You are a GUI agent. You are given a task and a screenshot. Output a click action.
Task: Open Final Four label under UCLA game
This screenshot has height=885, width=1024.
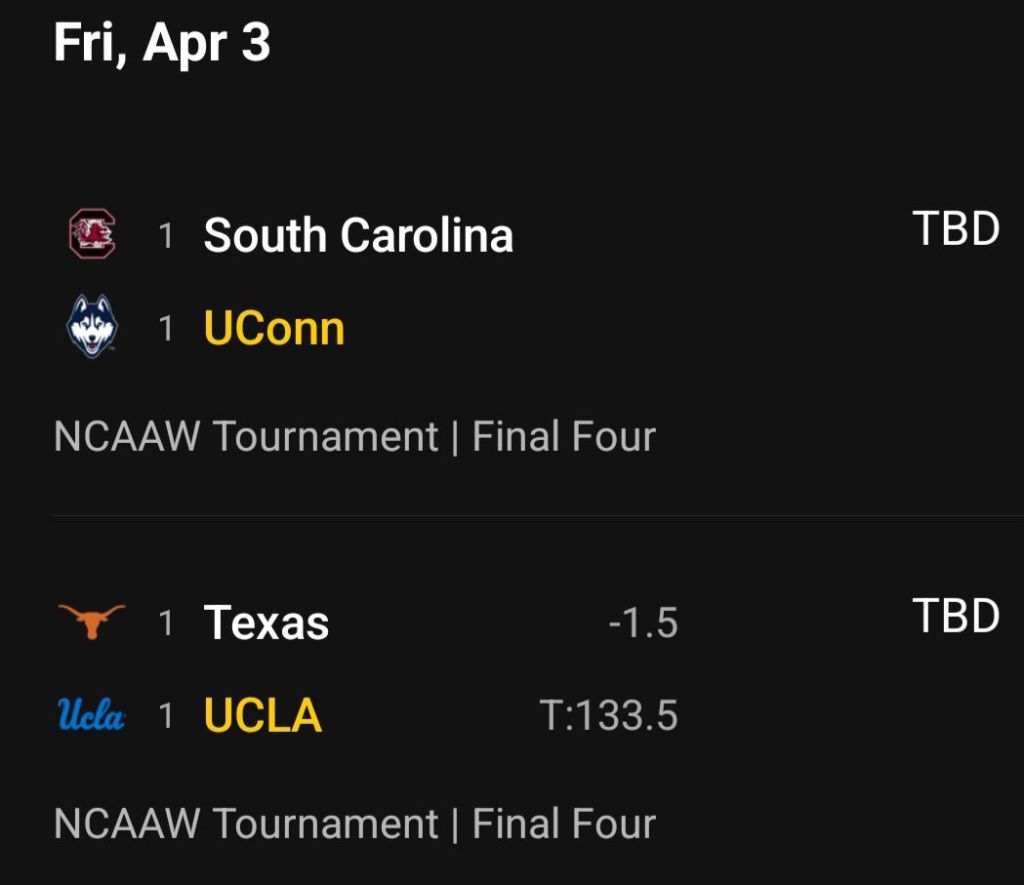click(x=564, y=824)
